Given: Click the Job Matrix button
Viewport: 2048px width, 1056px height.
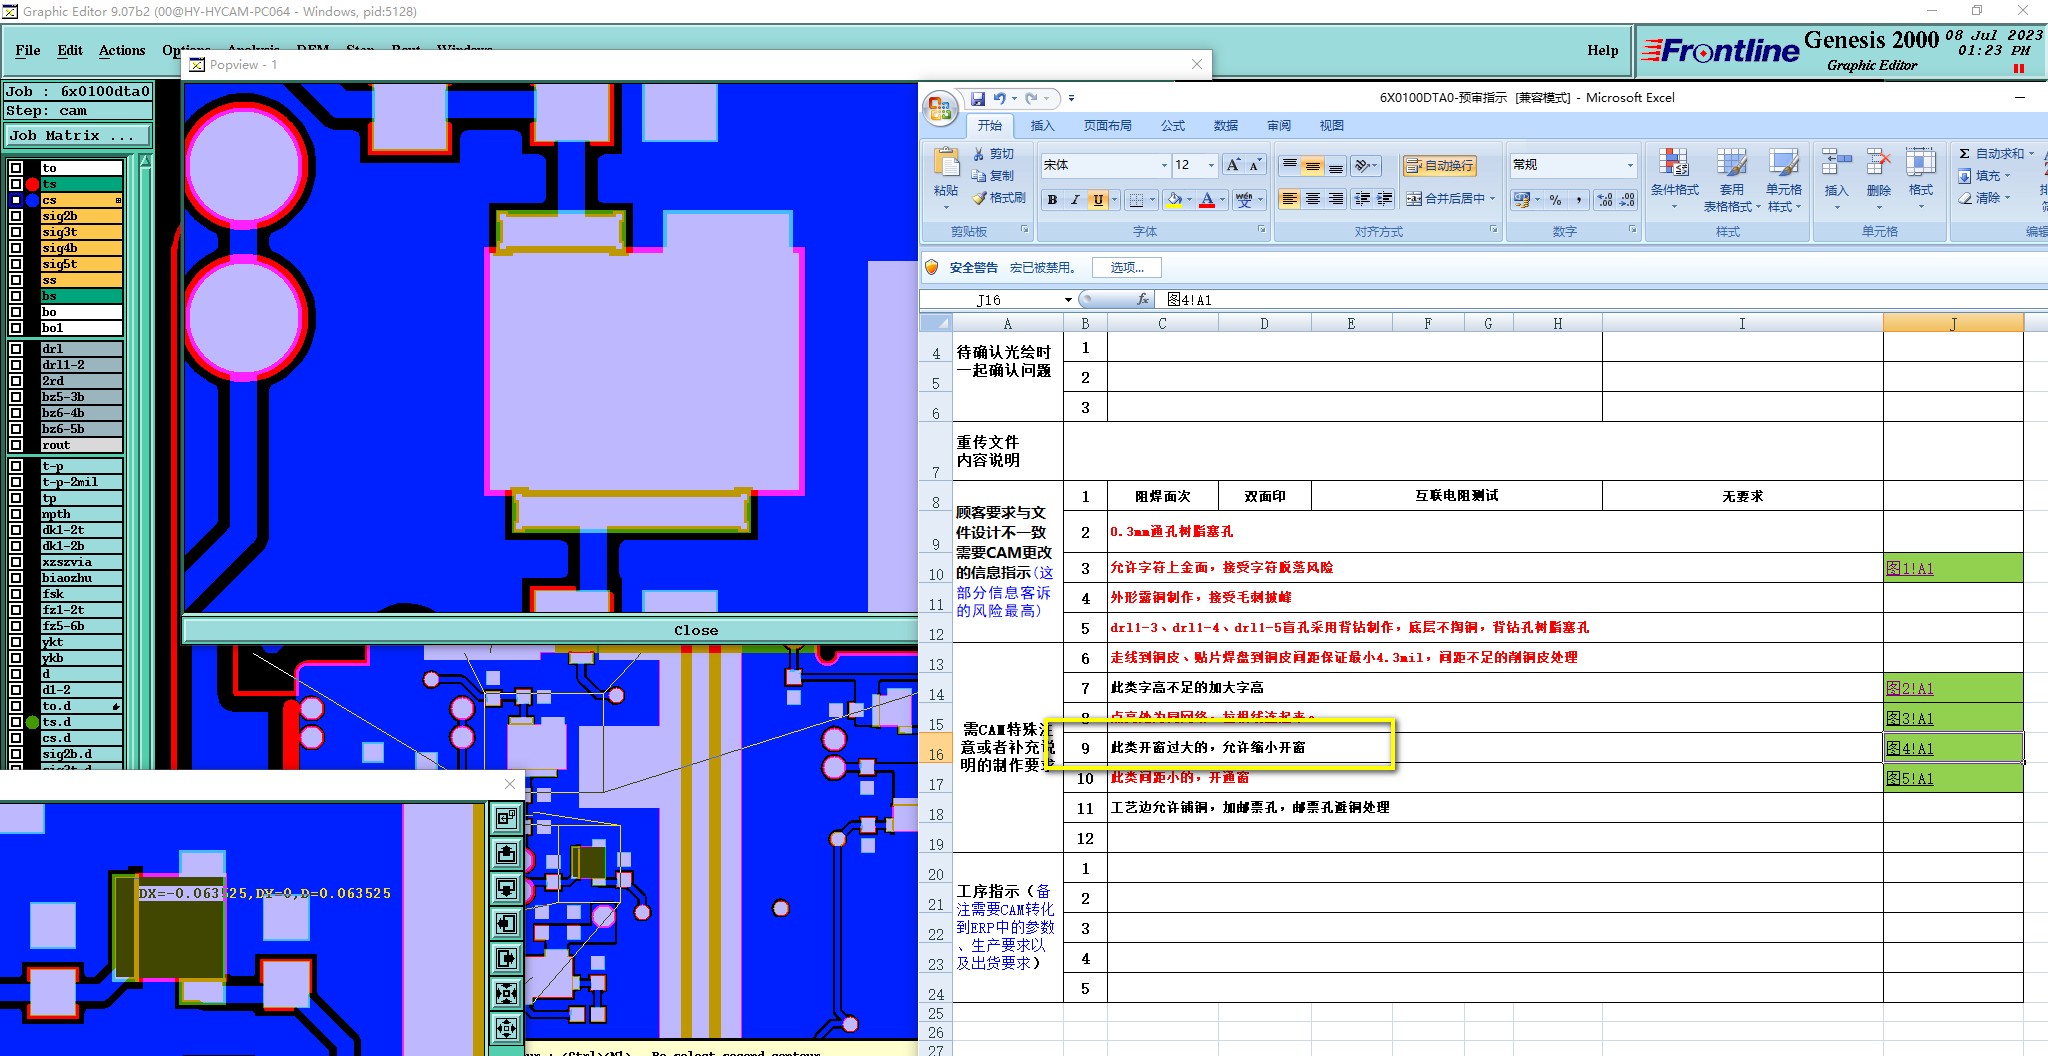Looking at the screenshot, I should tap(78, 135).
